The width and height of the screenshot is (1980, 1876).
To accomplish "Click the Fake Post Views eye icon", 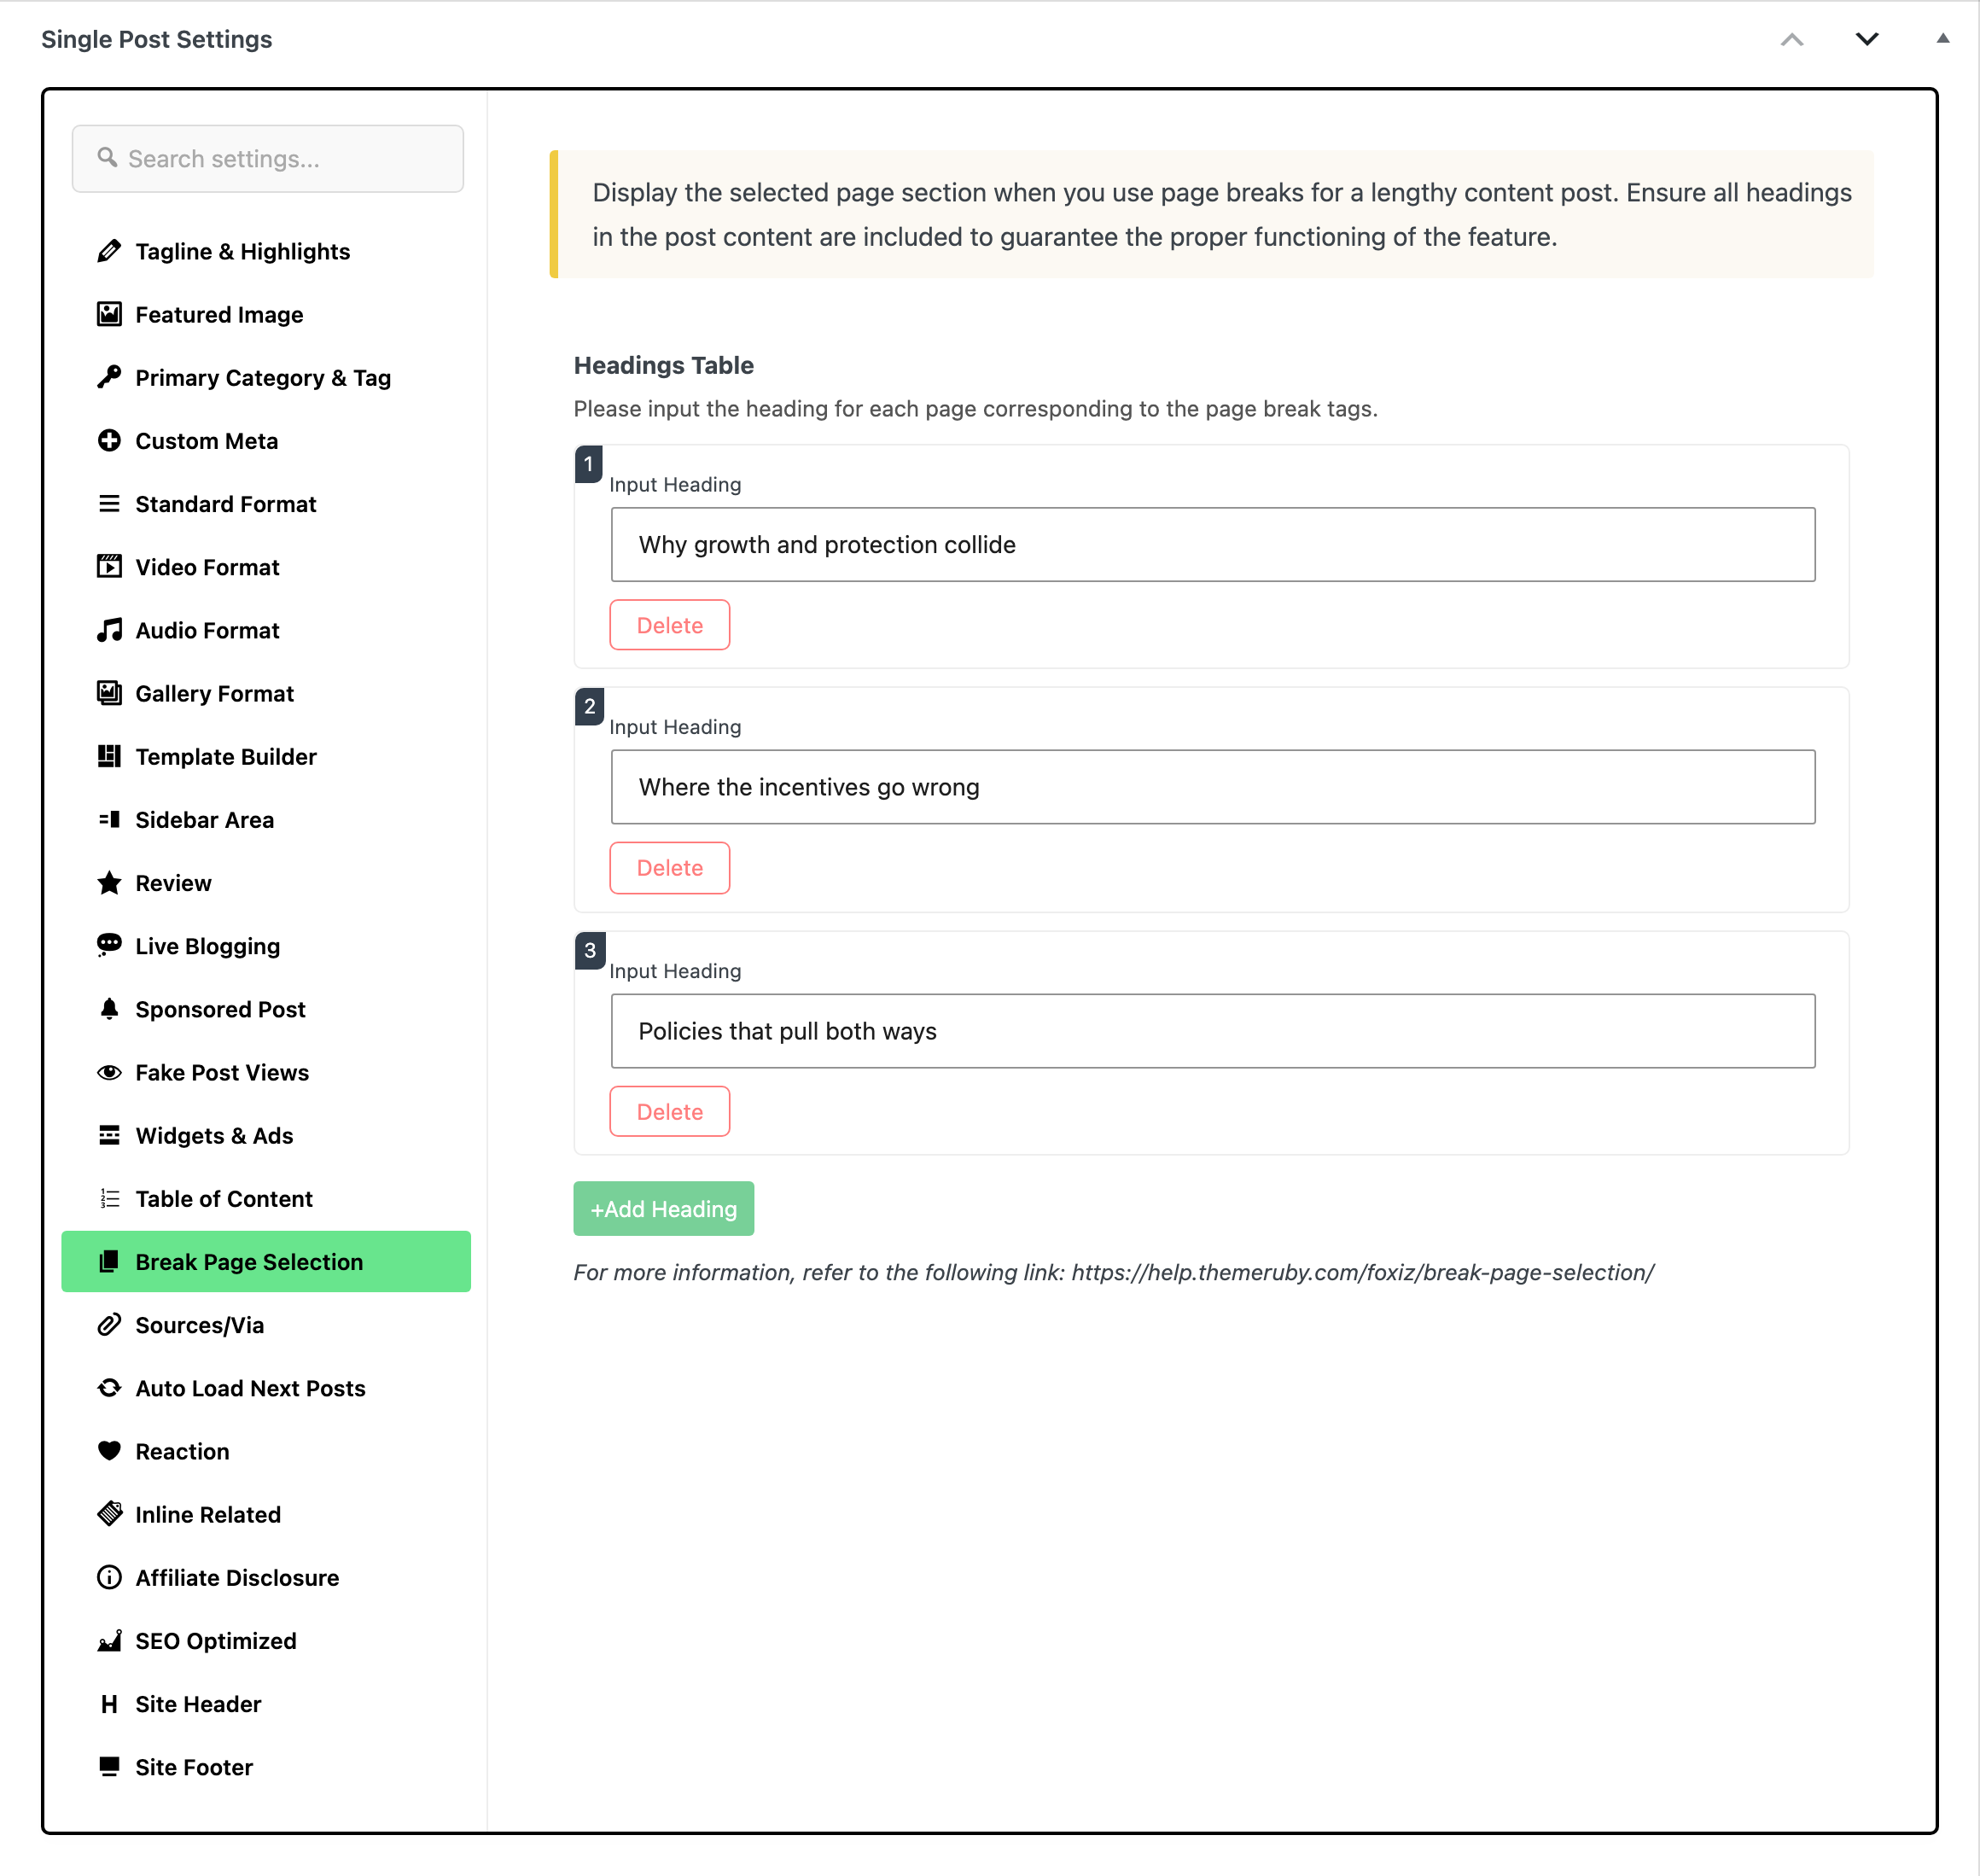I will (109, 1072).
